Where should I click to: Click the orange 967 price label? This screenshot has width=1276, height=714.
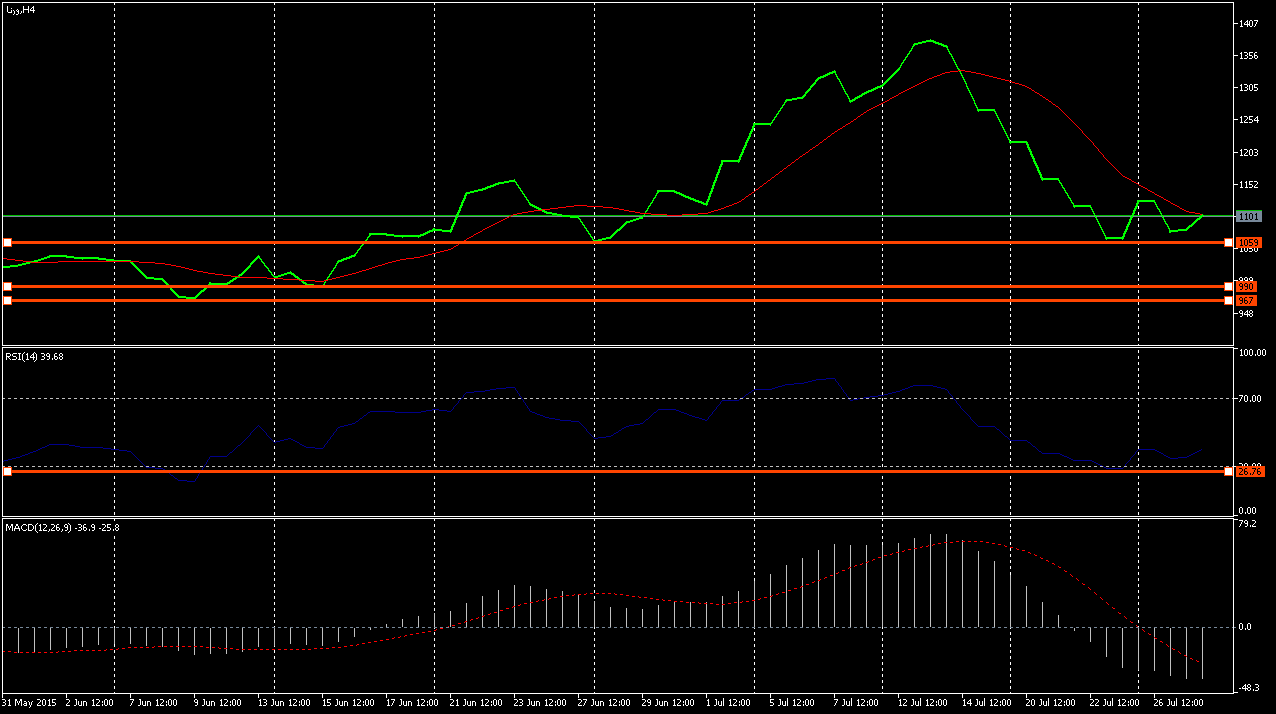click(x=1247, y=300)
